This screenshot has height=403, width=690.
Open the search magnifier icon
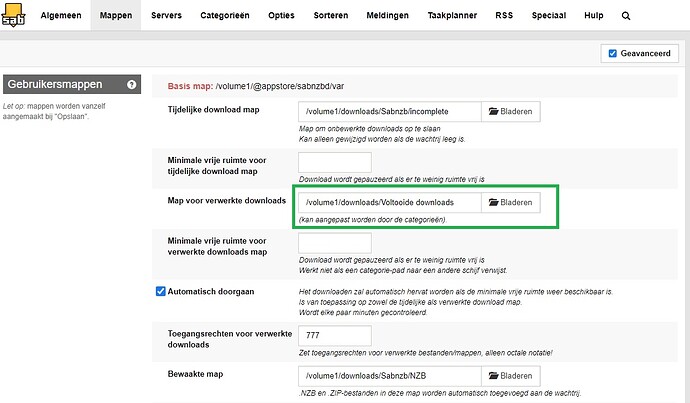click(626, 16)
